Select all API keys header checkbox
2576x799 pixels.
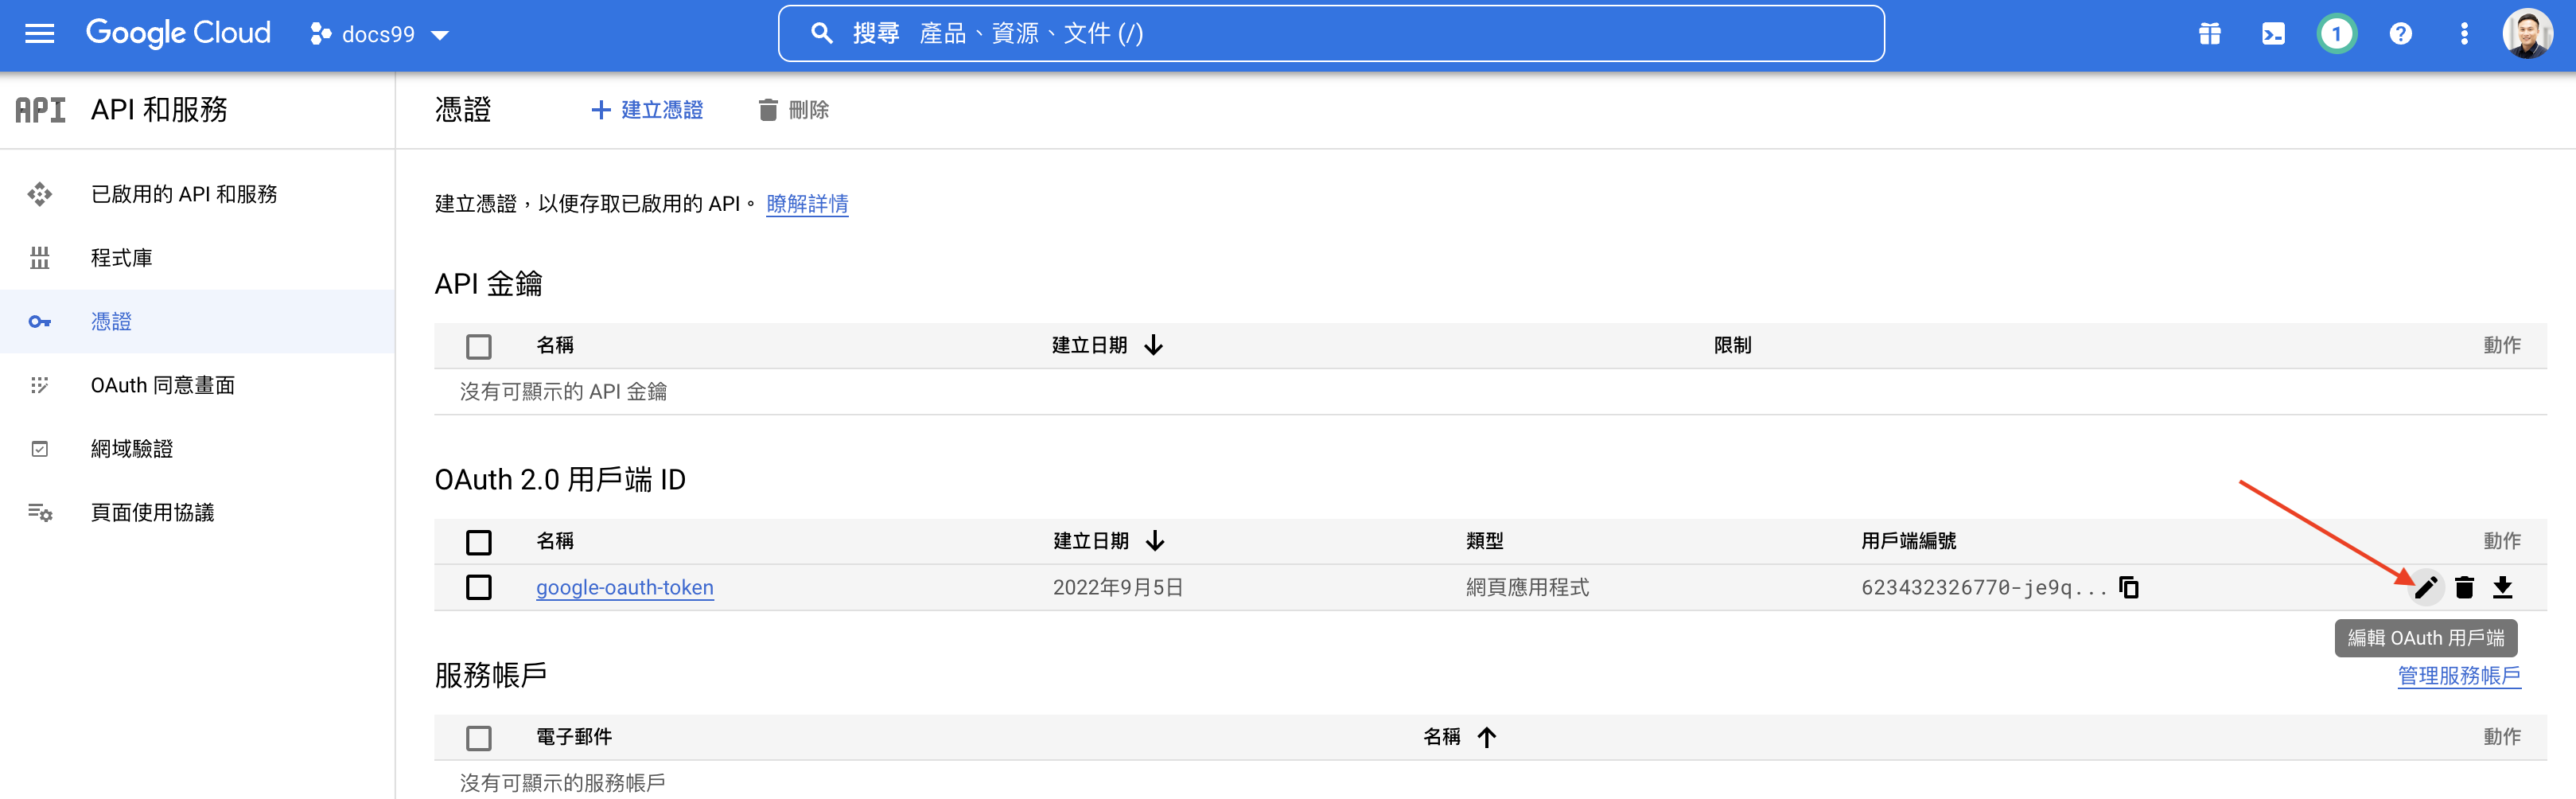[x=479, y=346]
